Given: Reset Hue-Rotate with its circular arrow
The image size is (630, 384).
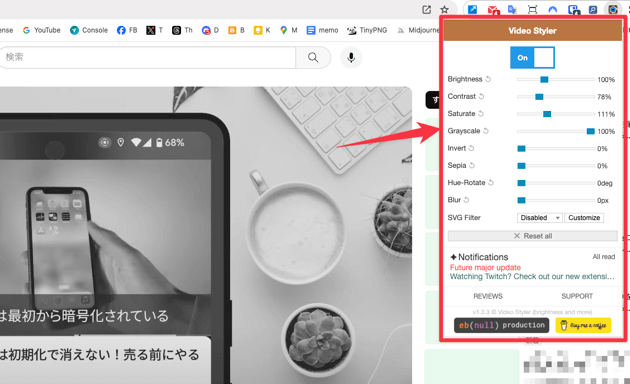Looking at the screenshot, I should [491, 183].
